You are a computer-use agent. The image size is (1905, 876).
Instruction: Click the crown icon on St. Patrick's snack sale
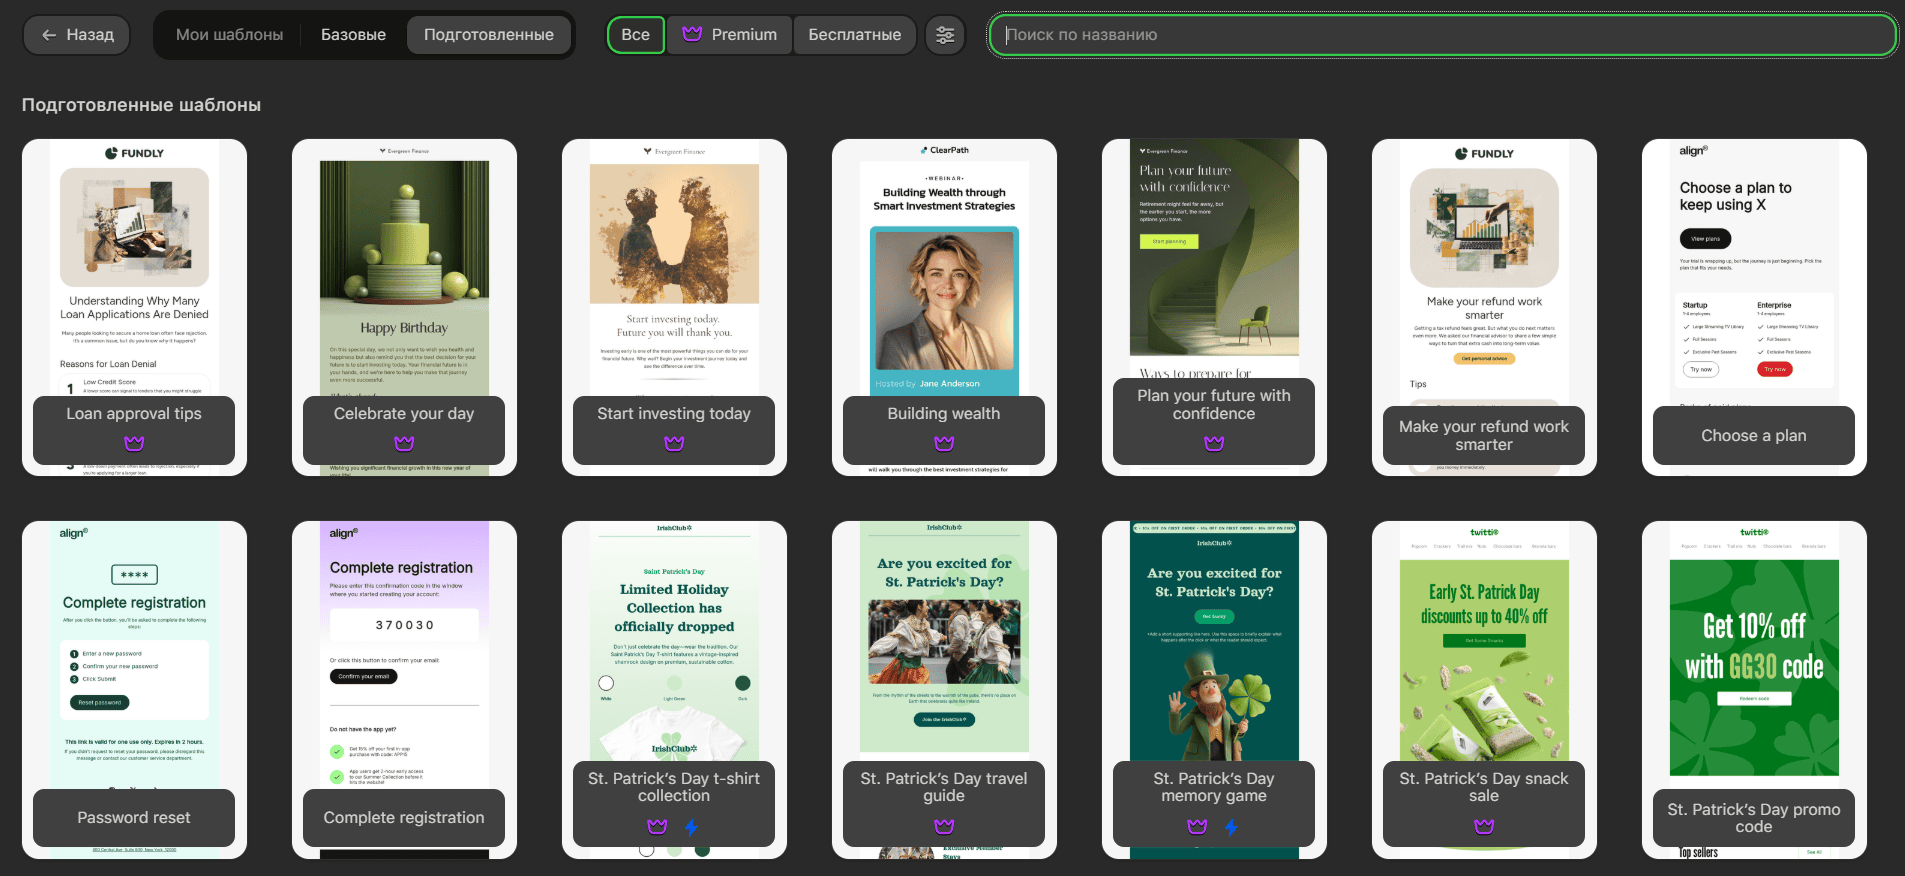(1484, 826)
